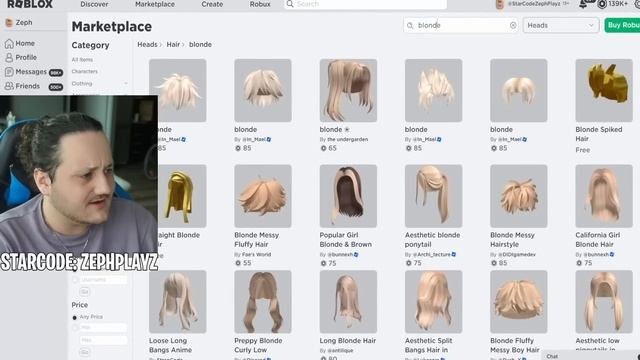Click the Long Blonde Hair title

[x=348, y=340]
